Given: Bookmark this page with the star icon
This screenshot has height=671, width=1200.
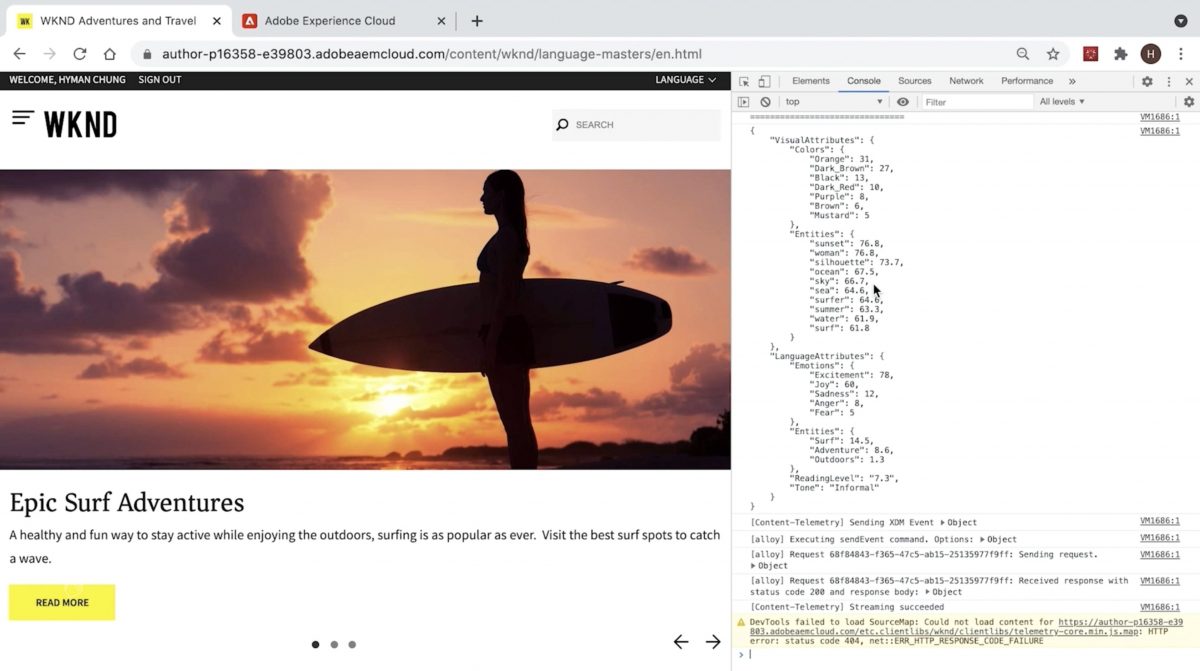Looking at the screenshot, I should [1053, 54].
